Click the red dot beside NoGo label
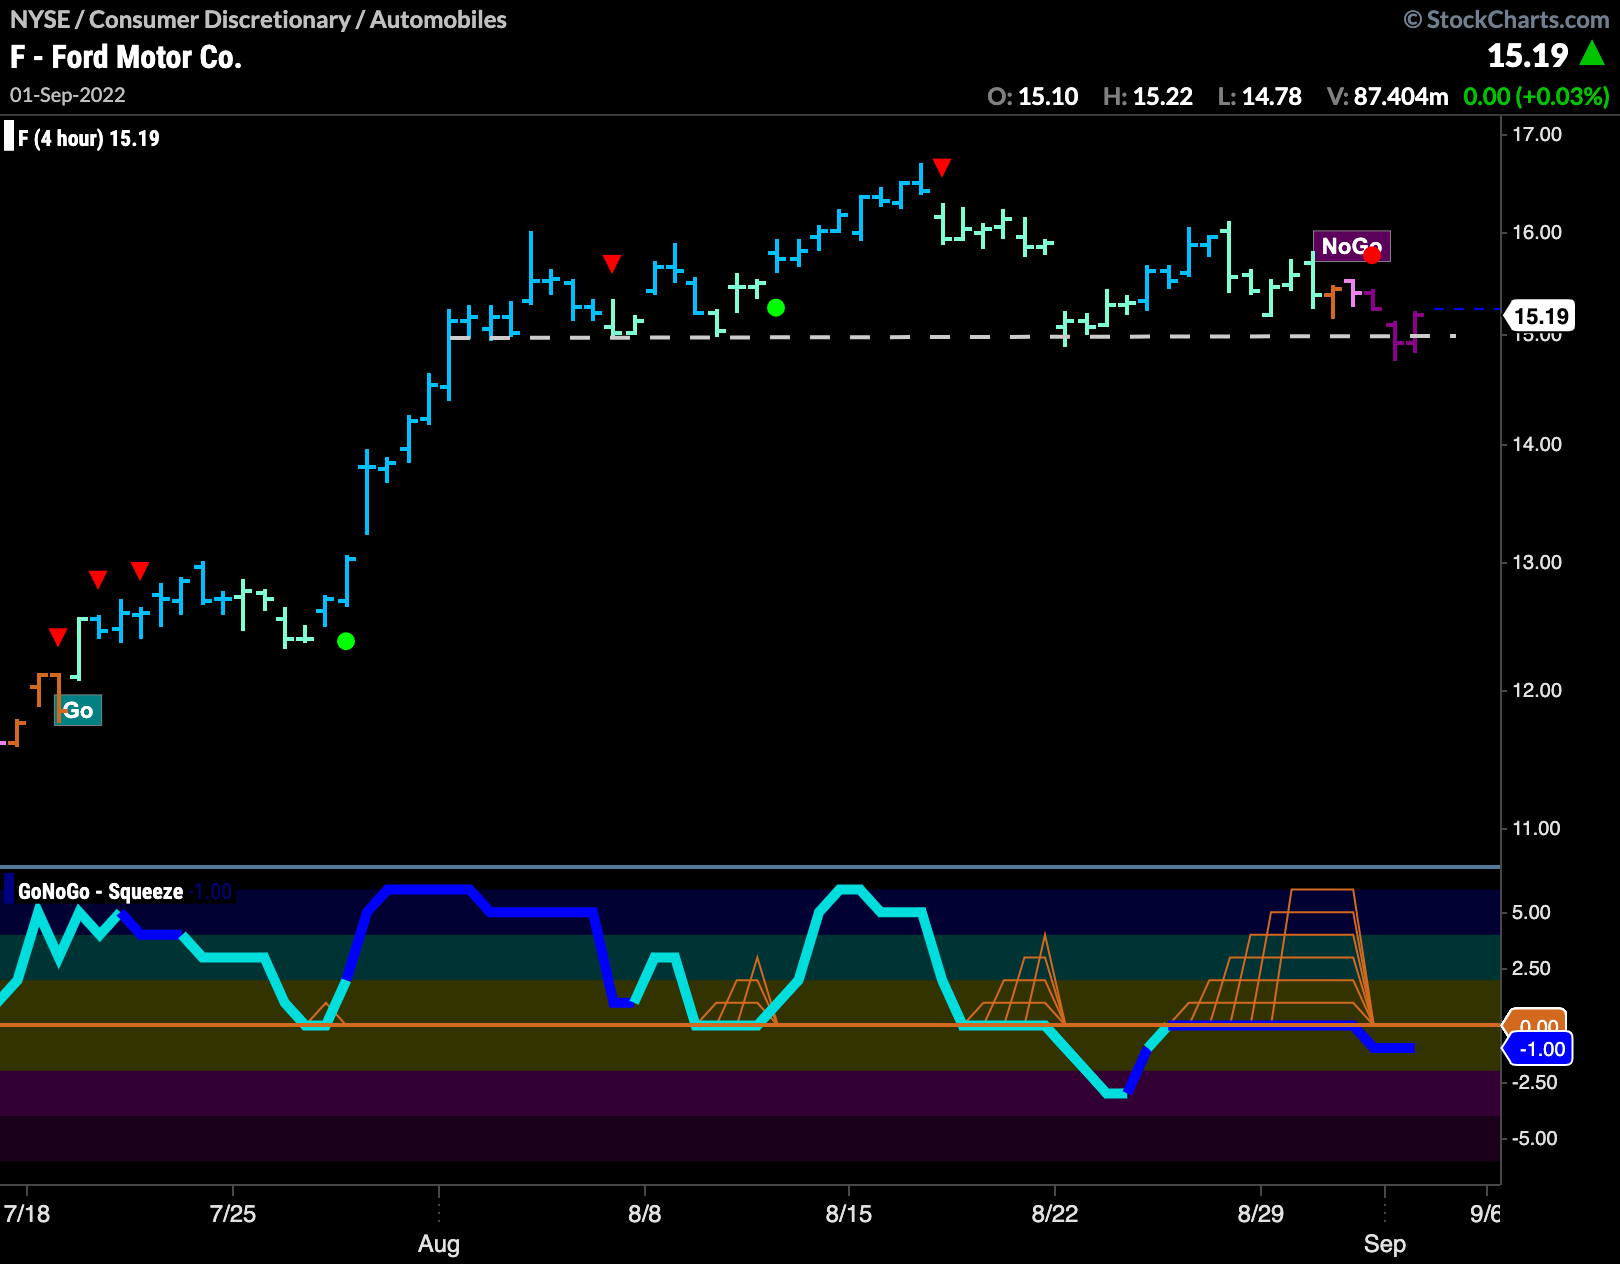The width and height of the screenshot is (1620, 1264). click(1372, 255)
